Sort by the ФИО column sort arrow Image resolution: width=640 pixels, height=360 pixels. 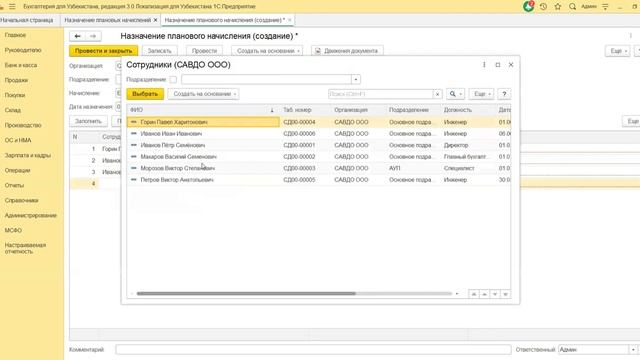pos(272,110)
